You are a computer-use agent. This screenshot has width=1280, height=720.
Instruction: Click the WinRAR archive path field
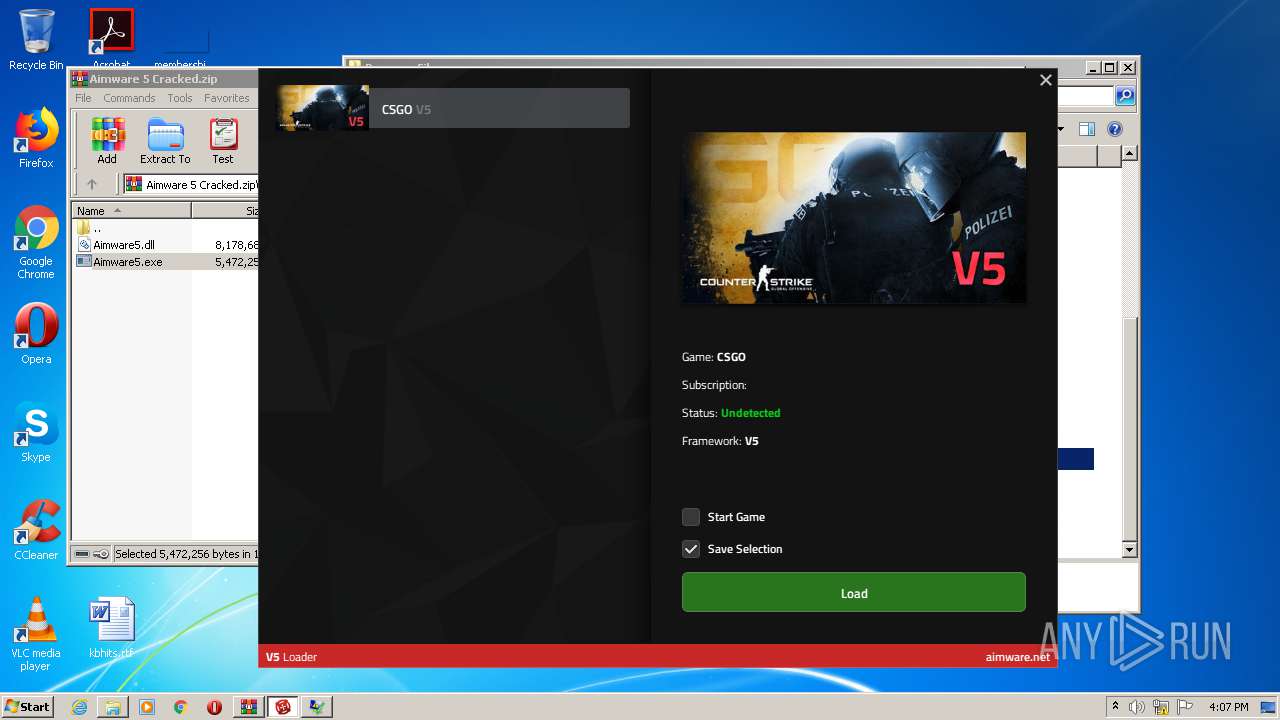190,184
